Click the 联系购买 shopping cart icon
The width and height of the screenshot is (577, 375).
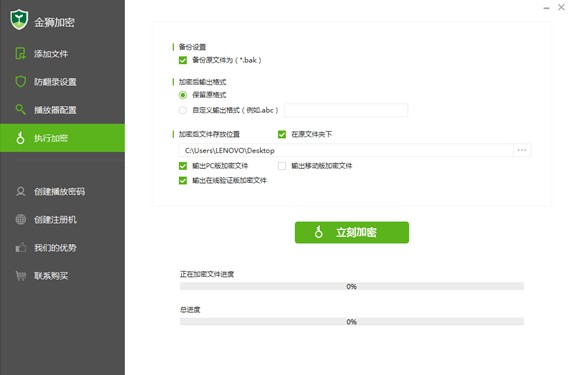coord(21,275)
